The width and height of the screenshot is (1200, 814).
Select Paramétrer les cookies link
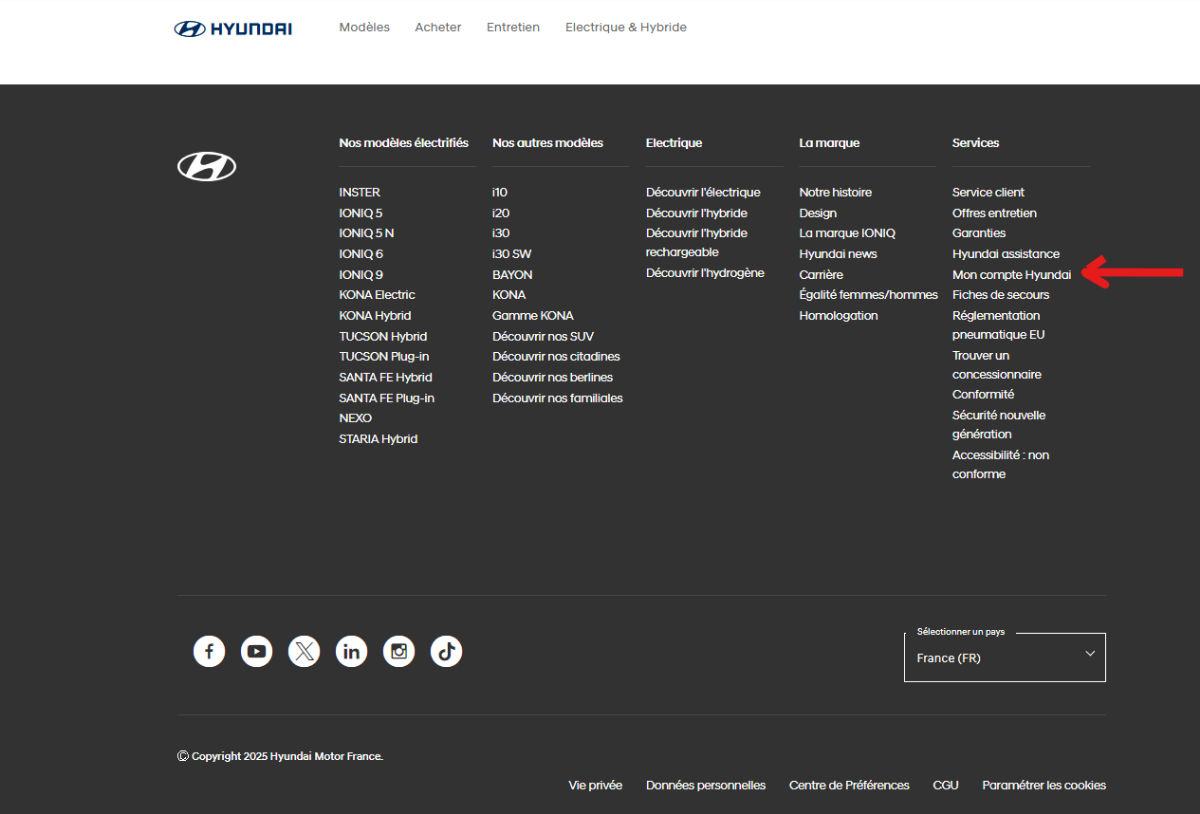tap(1043, 785)
